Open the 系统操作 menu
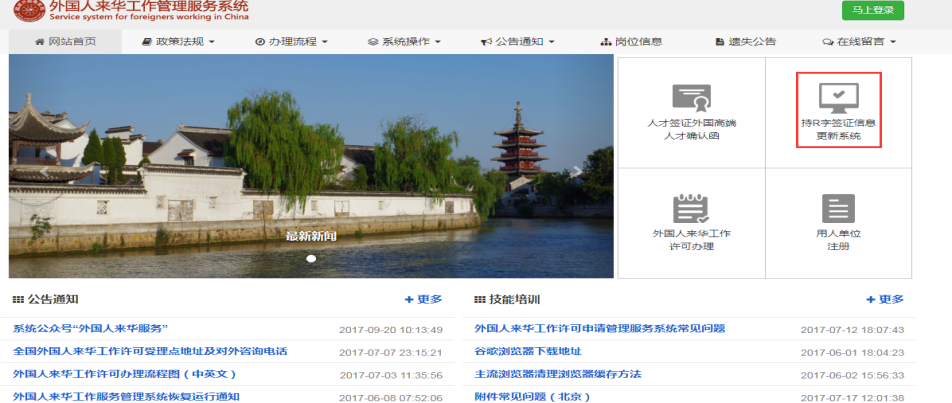This screenshot has height=403, width=952. click(x=404, y=42)
